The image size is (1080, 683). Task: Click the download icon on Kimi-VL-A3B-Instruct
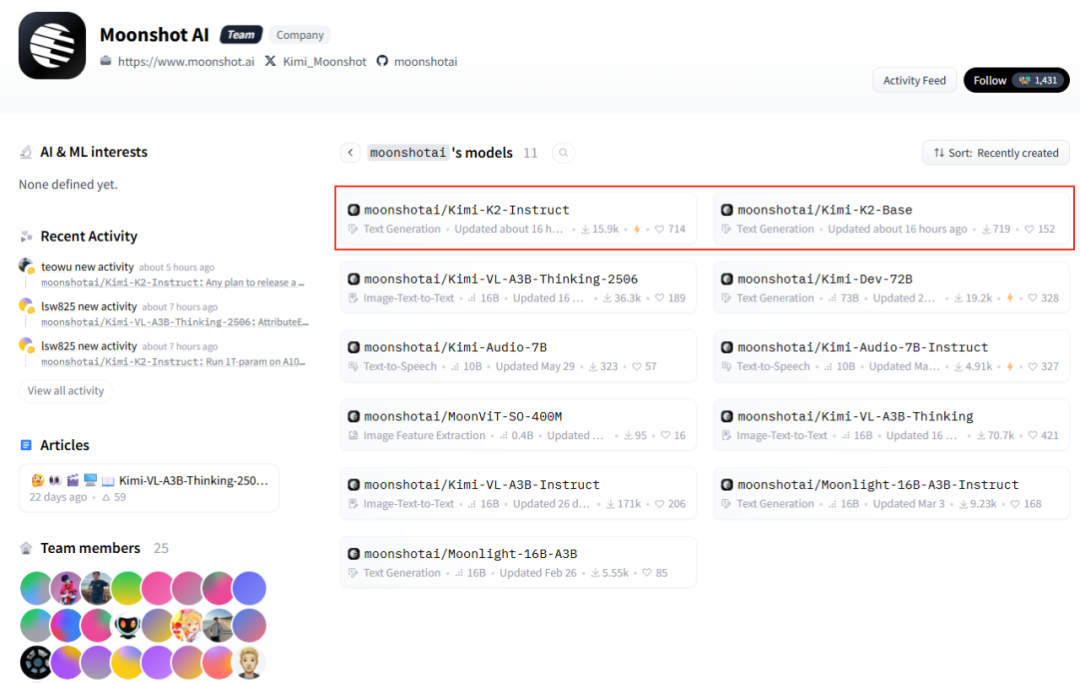[x=610, y=504]
